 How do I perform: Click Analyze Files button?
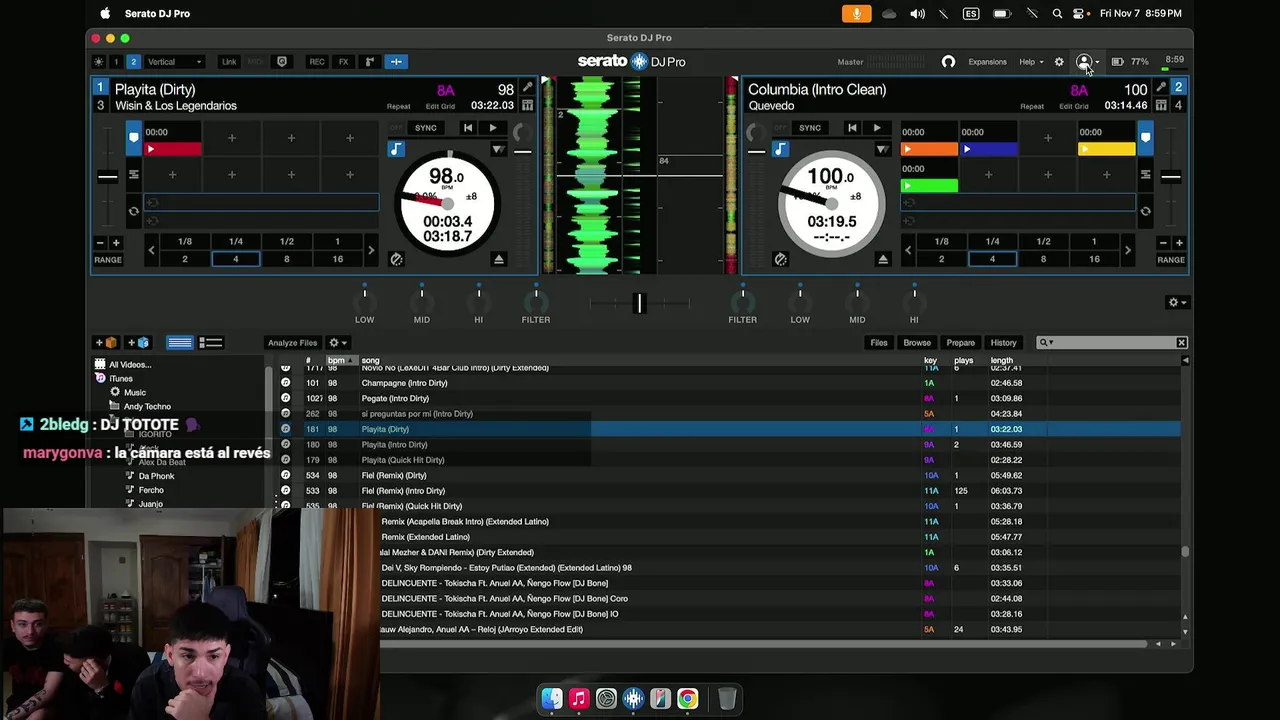coord(292,343)
